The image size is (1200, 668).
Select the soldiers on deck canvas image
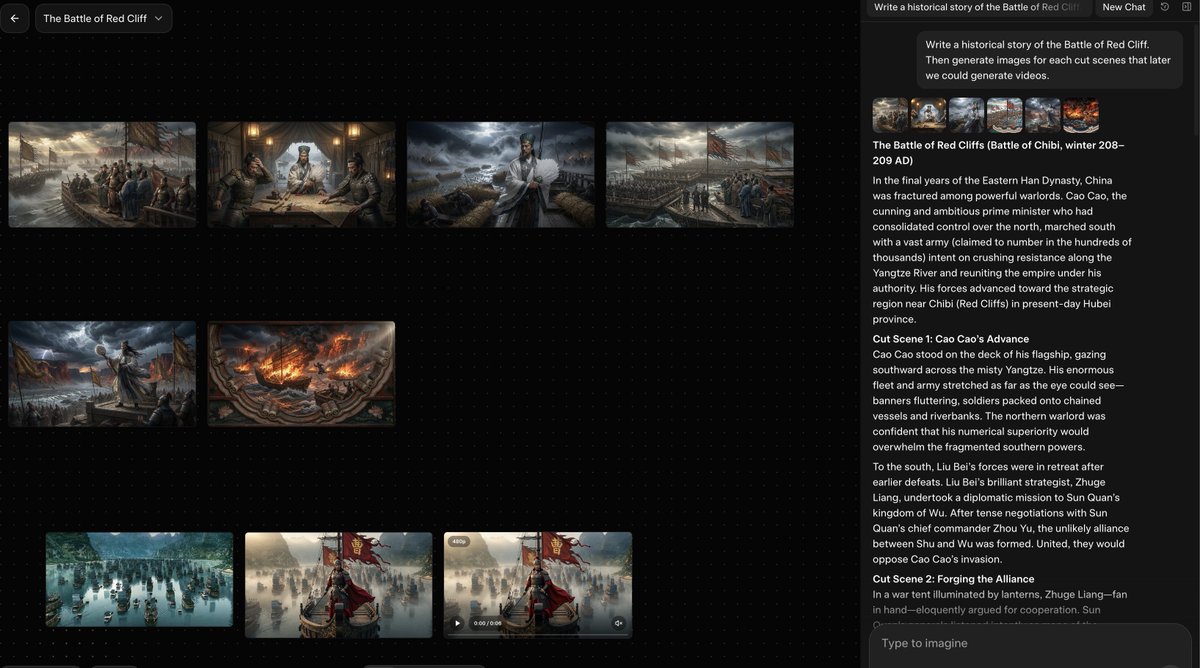tap(102, 174)
